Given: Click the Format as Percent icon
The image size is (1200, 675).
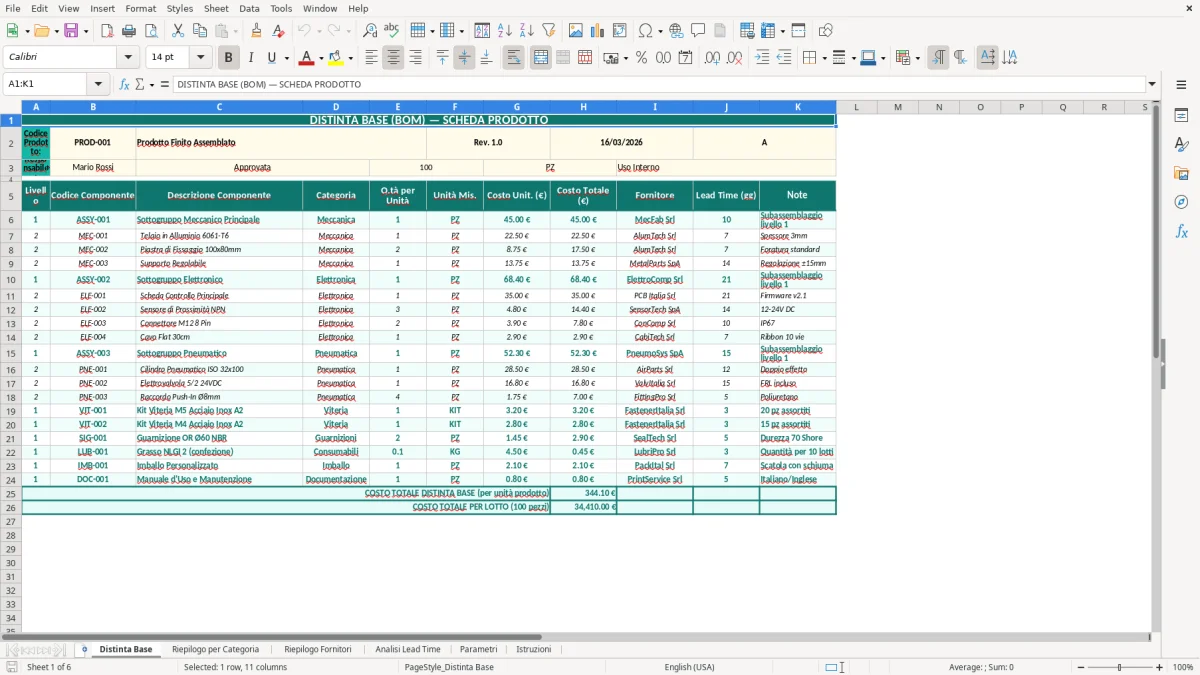Looking at the screenshot, I should click(x=642, y=58).
